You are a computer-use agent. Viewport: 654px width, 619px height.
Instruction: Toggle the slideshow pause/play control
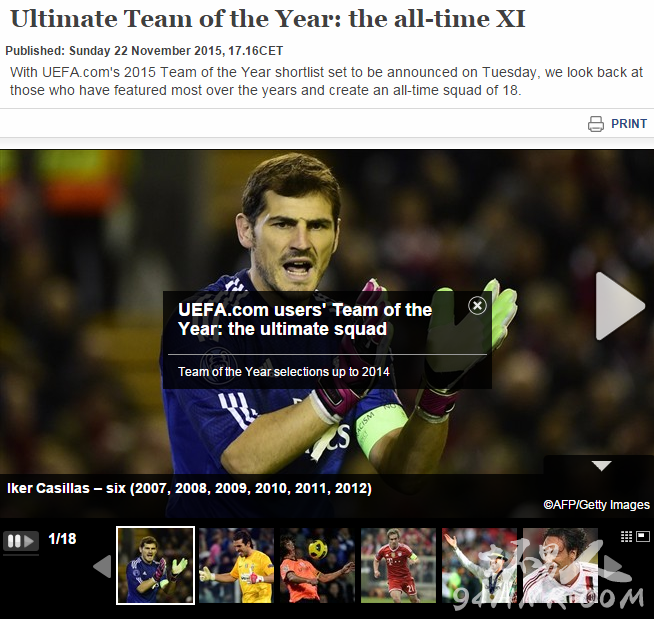pyautogui.click(x=21, y=541)
